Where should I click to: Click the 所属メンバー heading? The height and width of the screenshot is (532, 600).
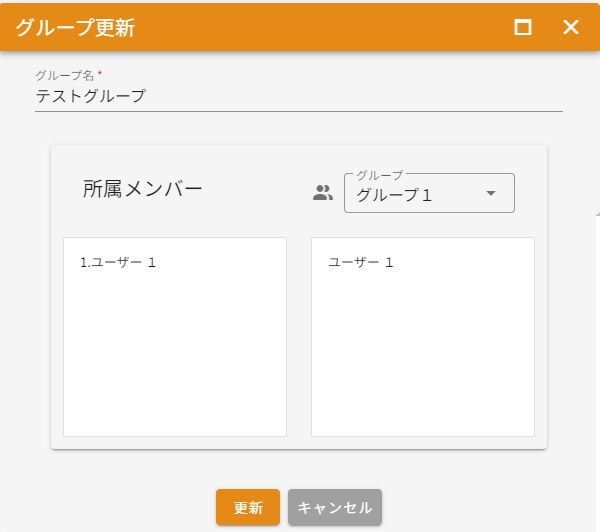[142, 188]
